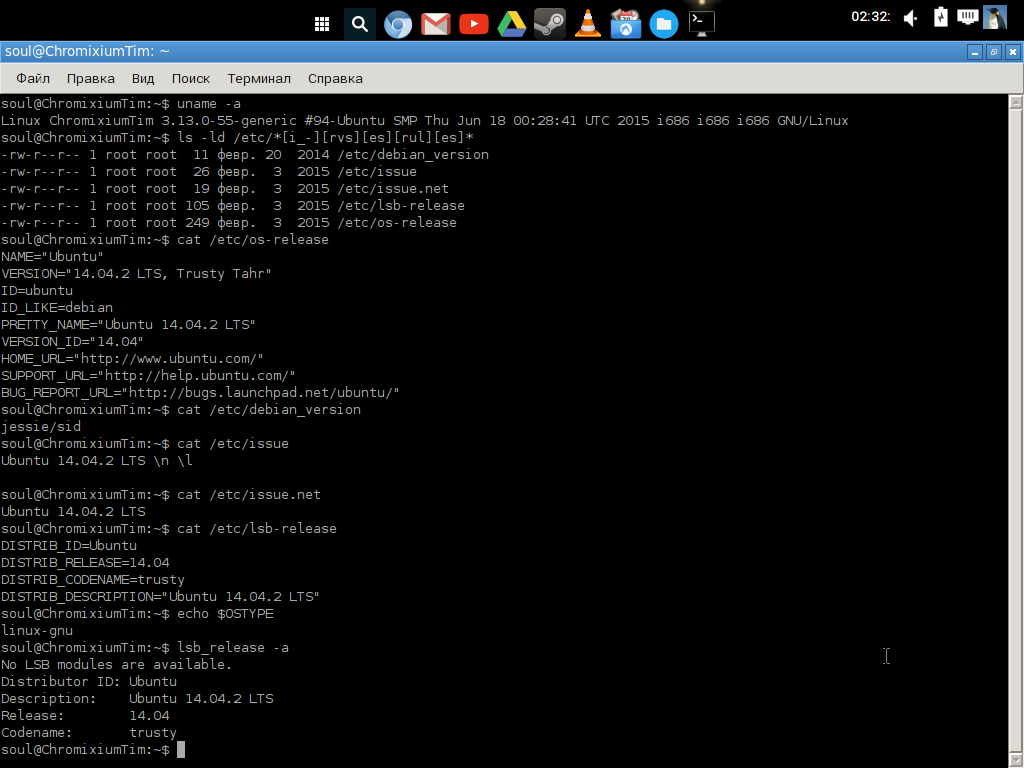This screenshot has height=768, width=1024.
Task: Close the terminal window
Action: [x=1013, y=52]
